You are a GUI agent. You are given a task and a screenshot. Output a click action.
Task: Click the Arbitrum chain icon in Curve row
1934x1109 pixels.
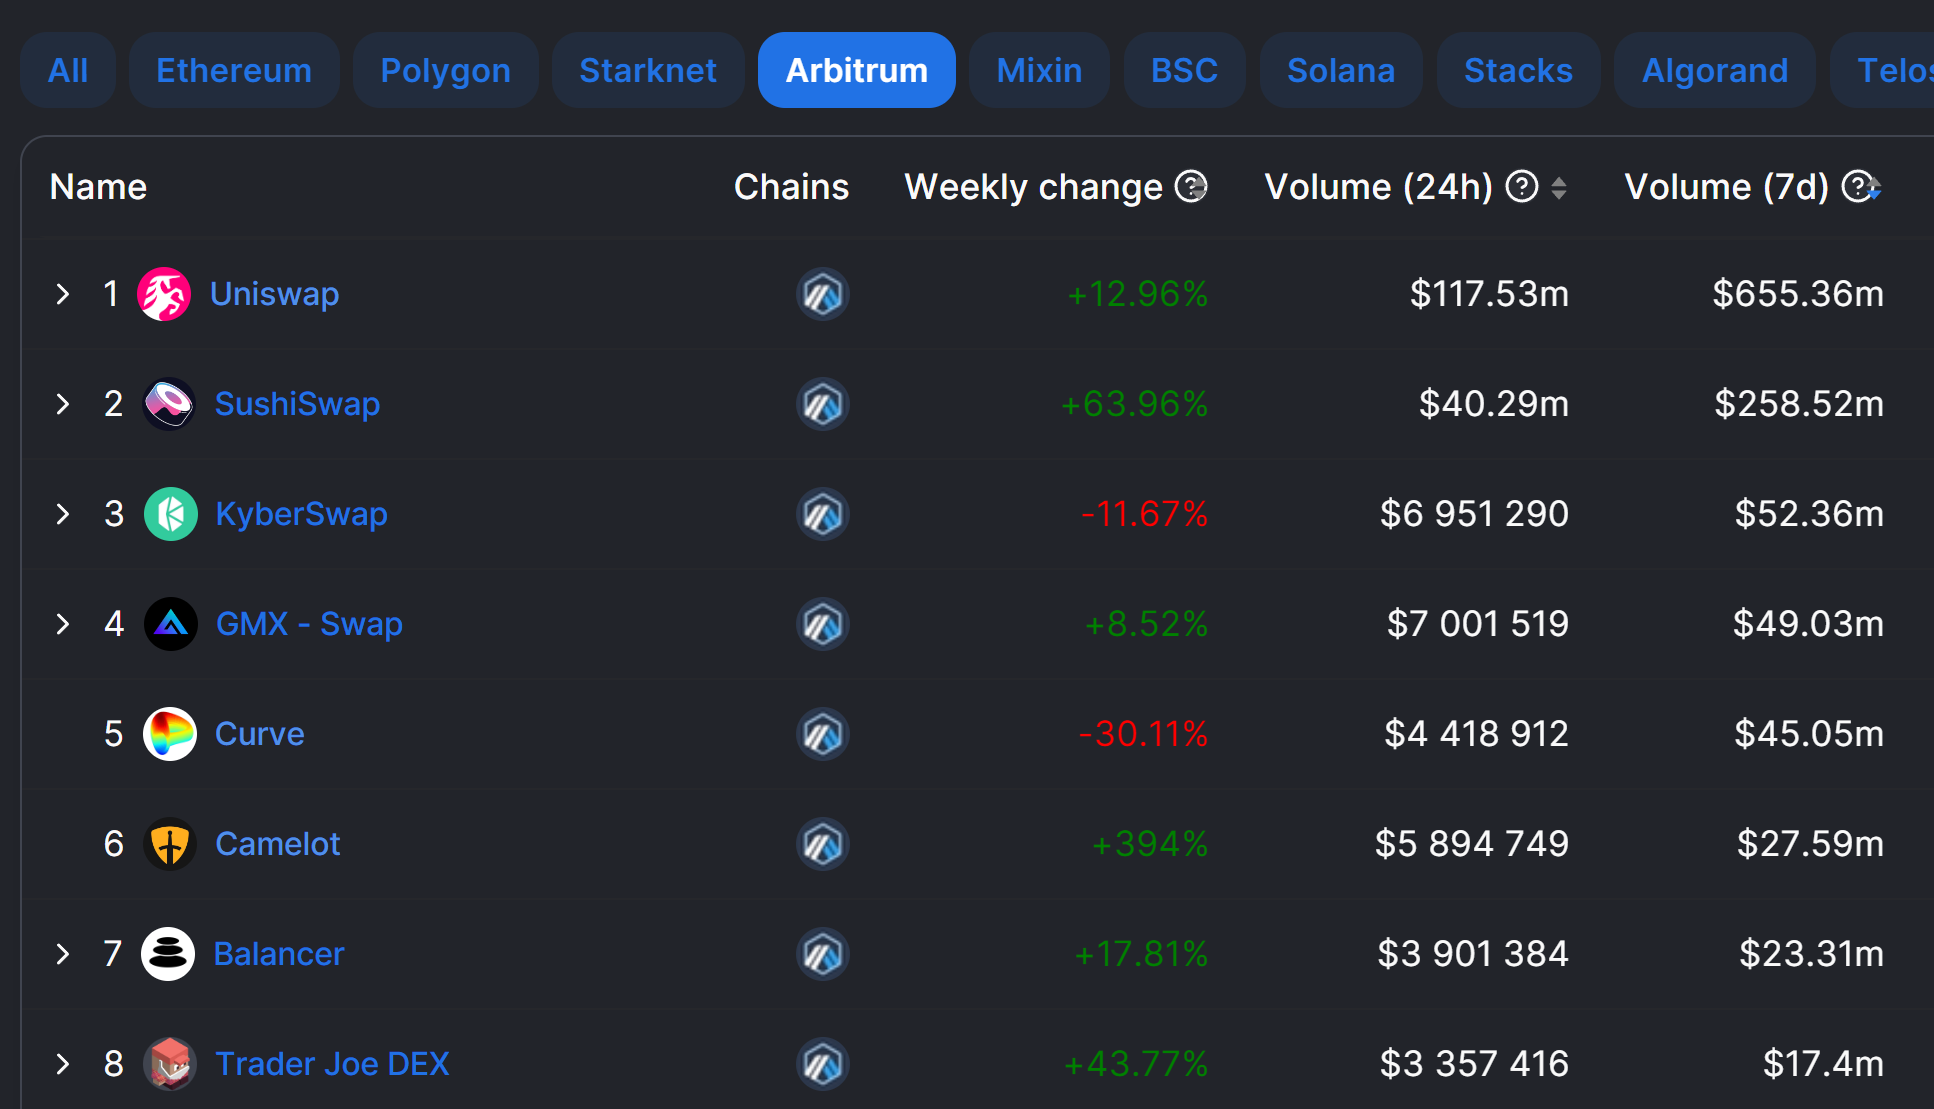[x=823, y=734]
